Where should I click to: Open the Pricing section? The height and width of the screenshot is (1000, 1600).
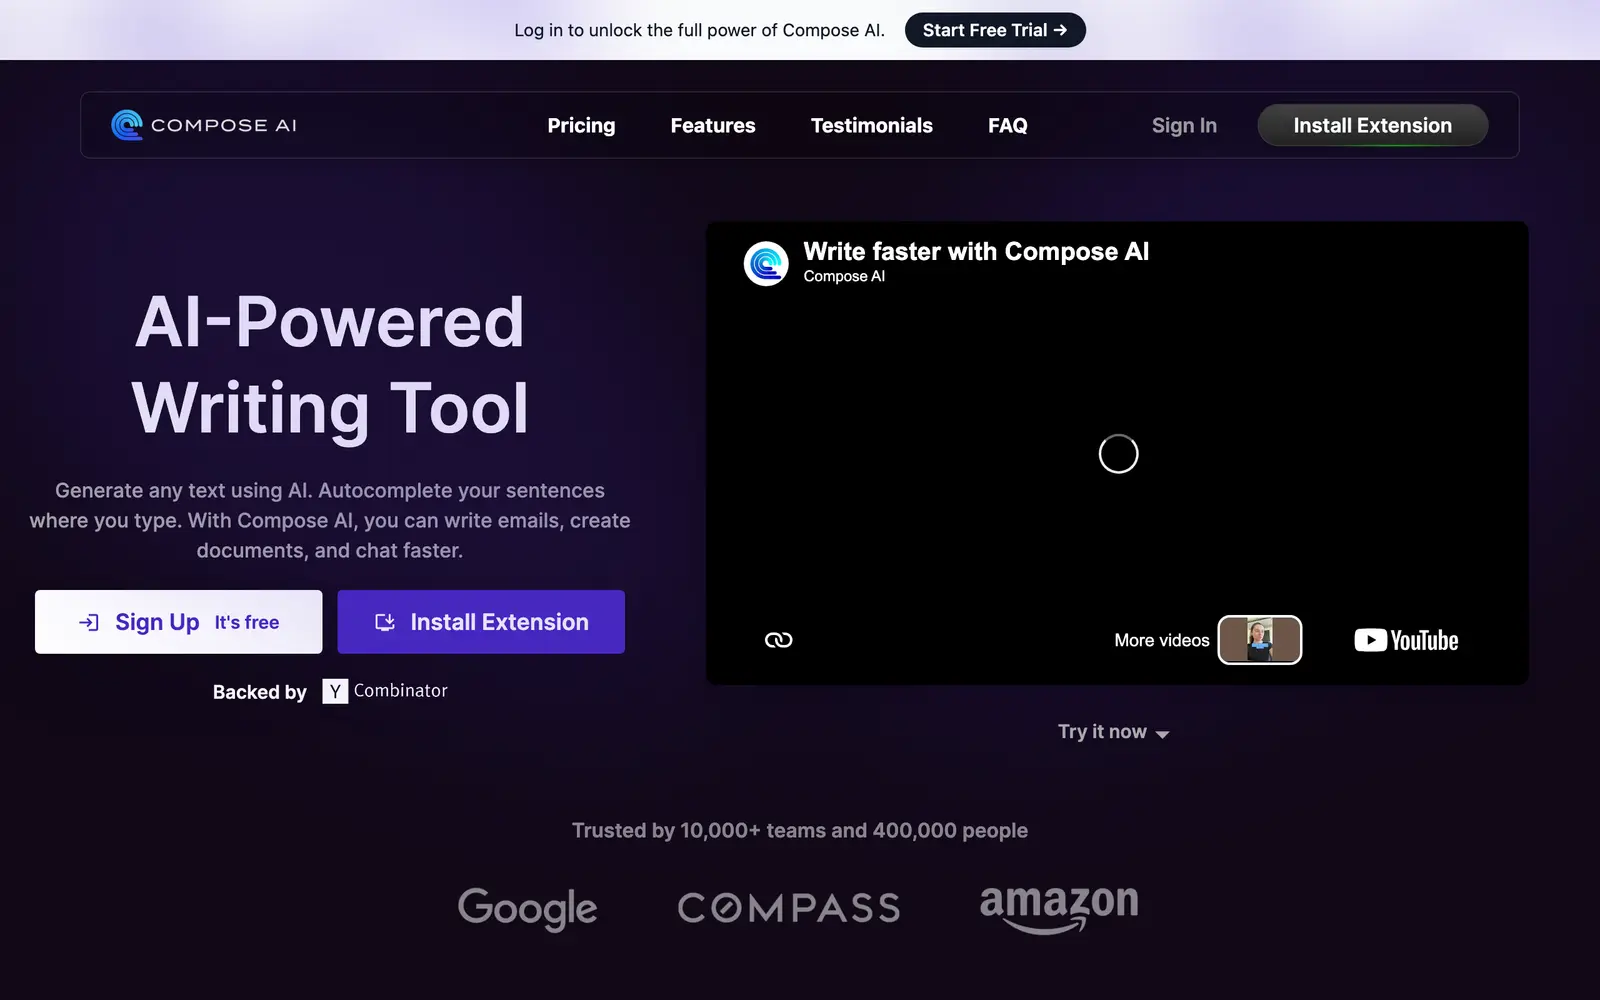point(581,125)
